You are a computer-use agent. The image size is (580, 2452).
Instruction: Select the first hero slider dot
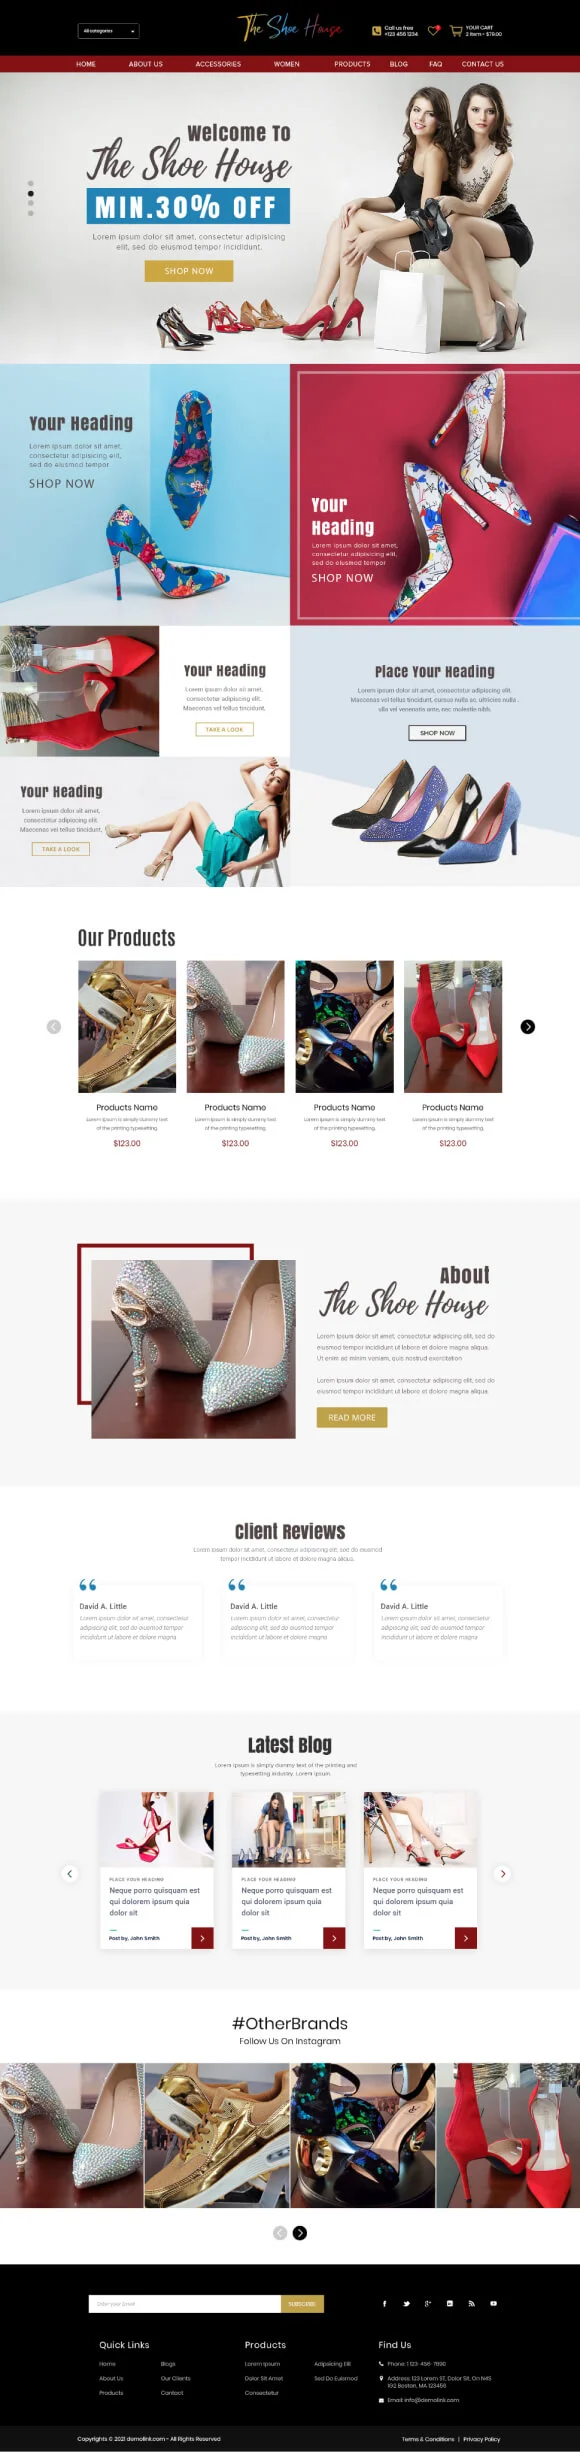[30, 183]
